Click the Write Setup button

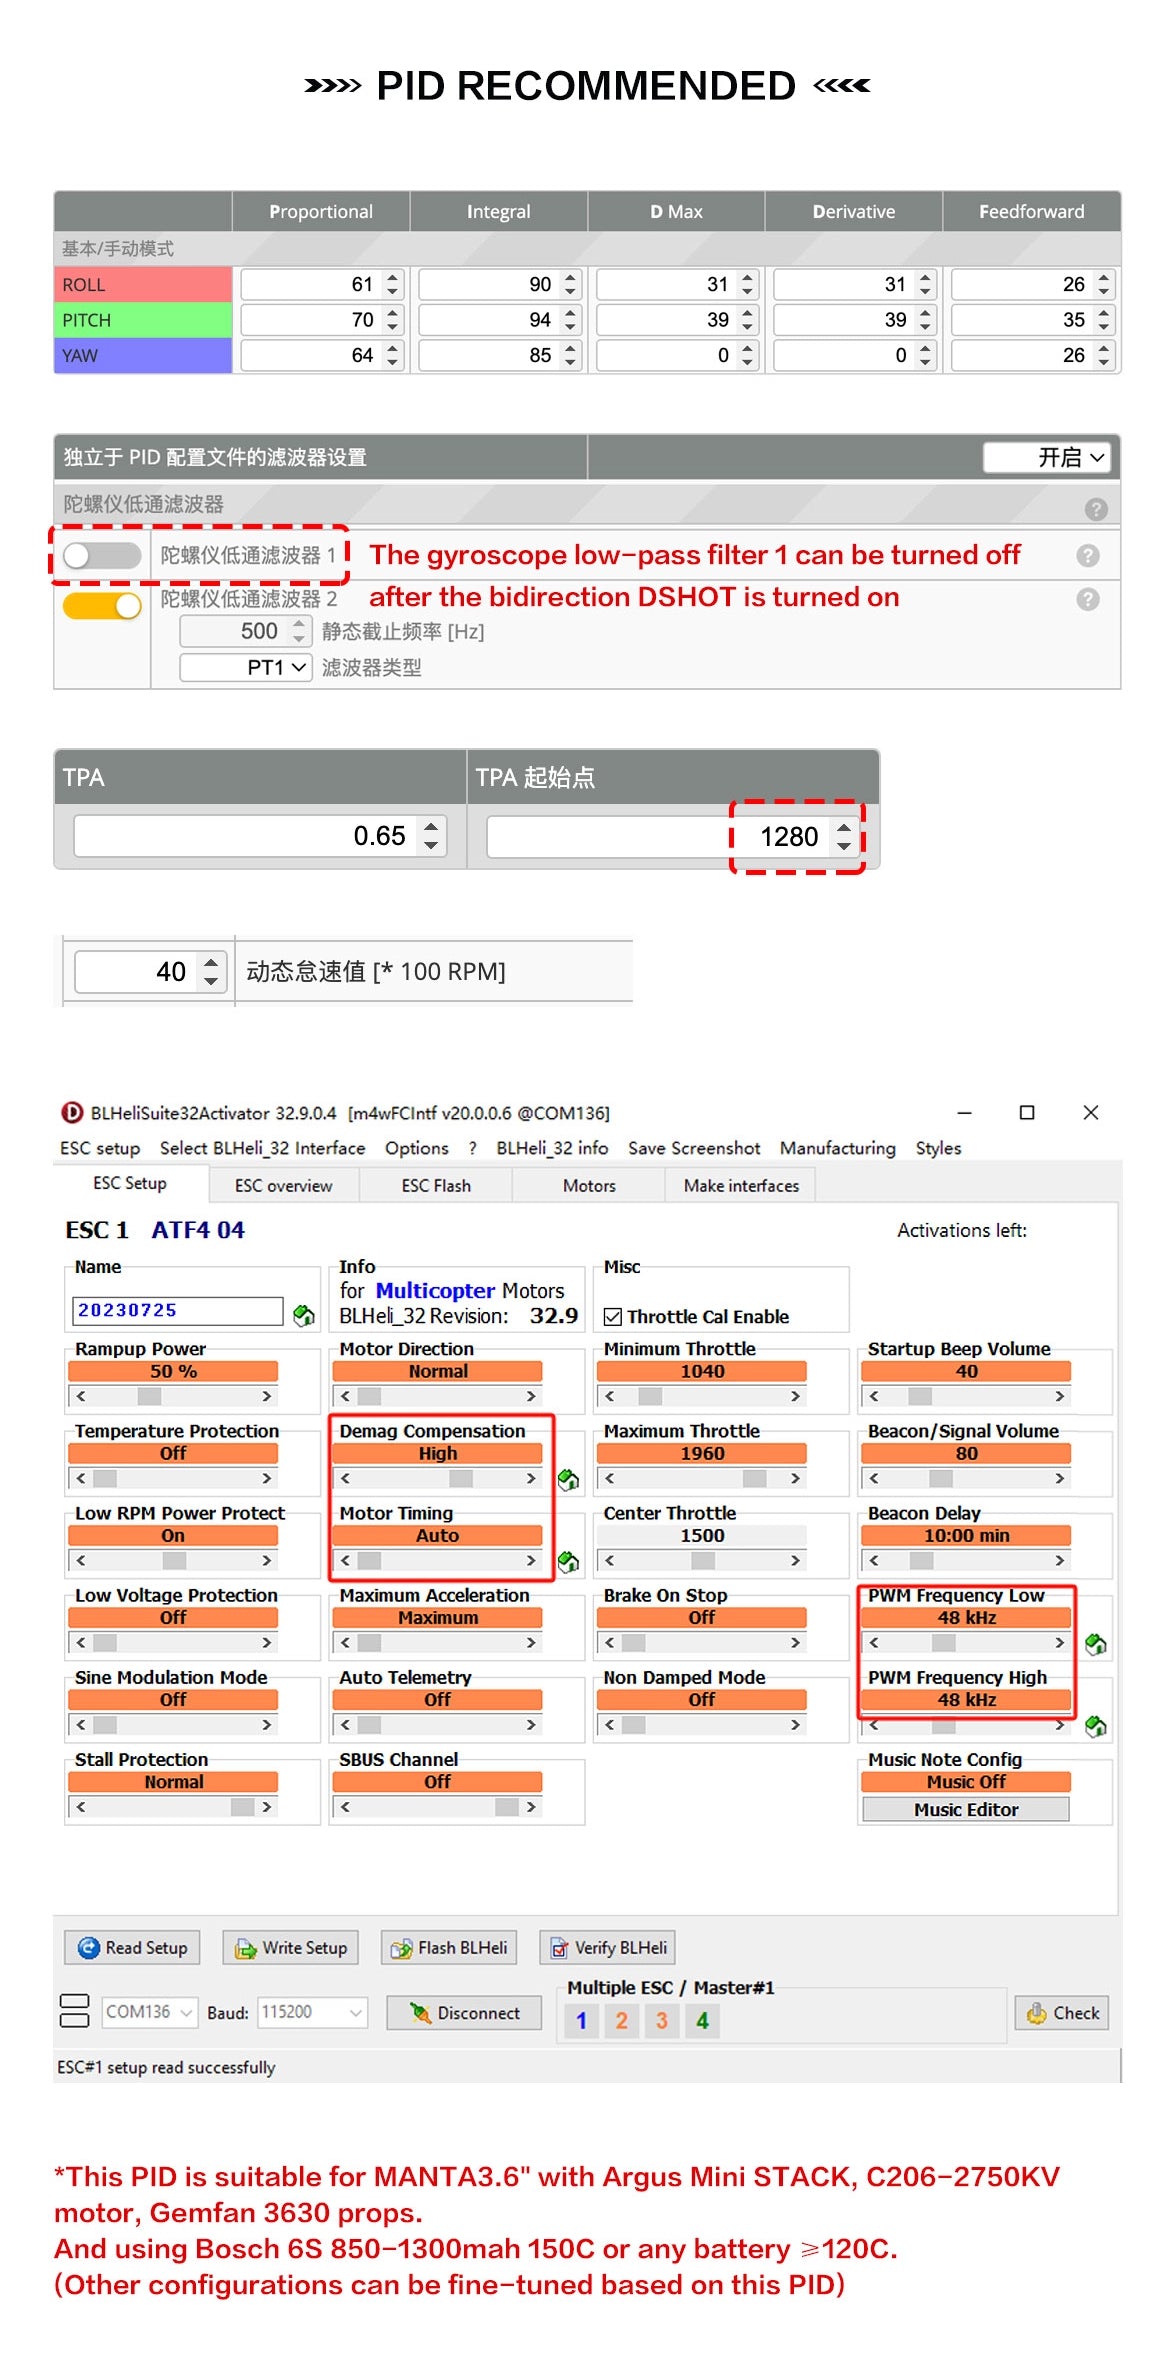(291, 1948)
